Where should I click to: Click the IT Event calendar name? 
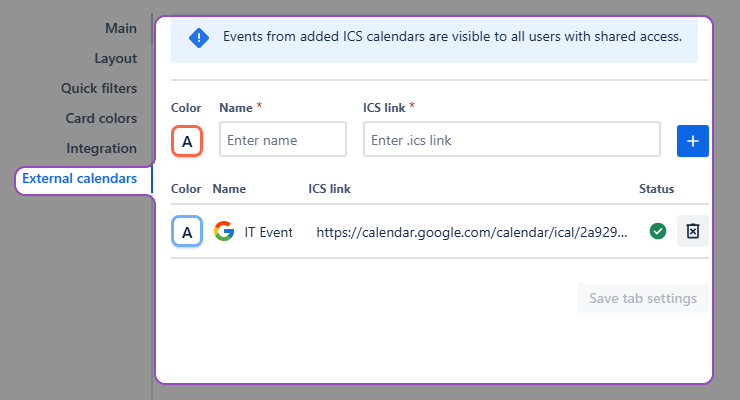click(x=268, y=232)
